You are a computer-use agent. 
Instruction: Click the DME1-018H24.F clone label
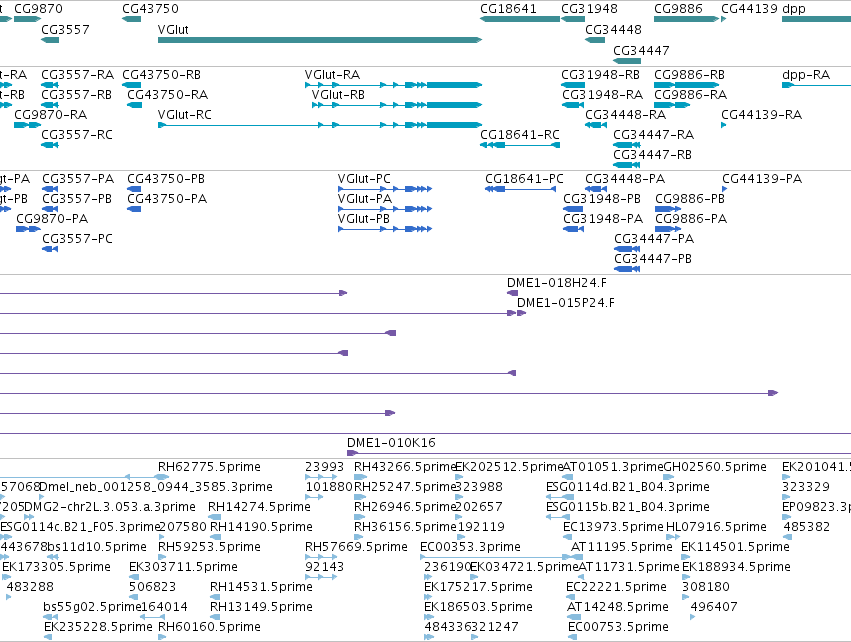557,283
